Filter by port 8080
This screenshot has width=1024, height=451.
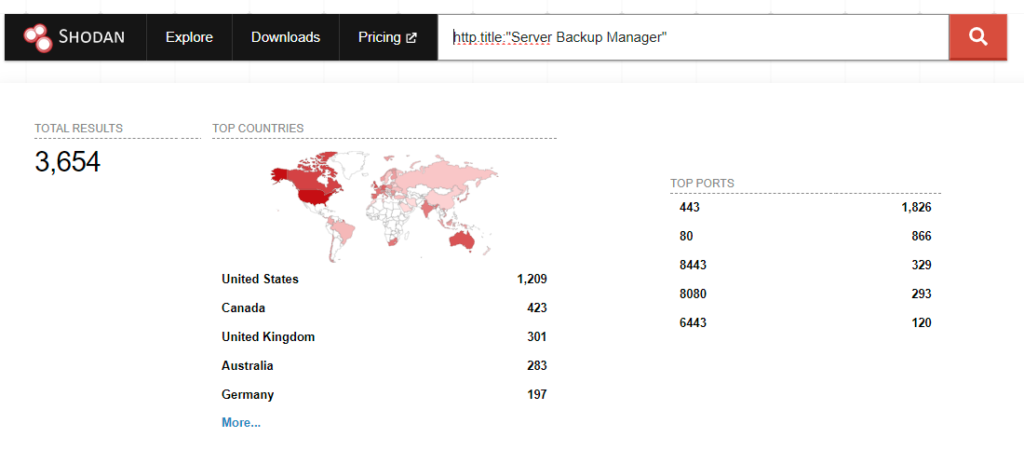[693, 294]
